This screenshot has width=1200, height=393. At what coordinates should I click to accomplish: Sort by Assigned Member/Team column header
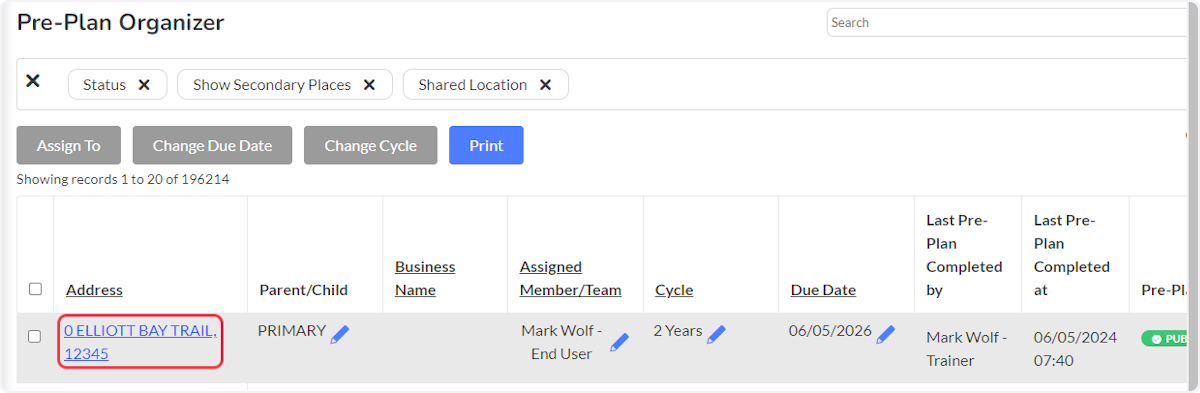pos(570,278)
